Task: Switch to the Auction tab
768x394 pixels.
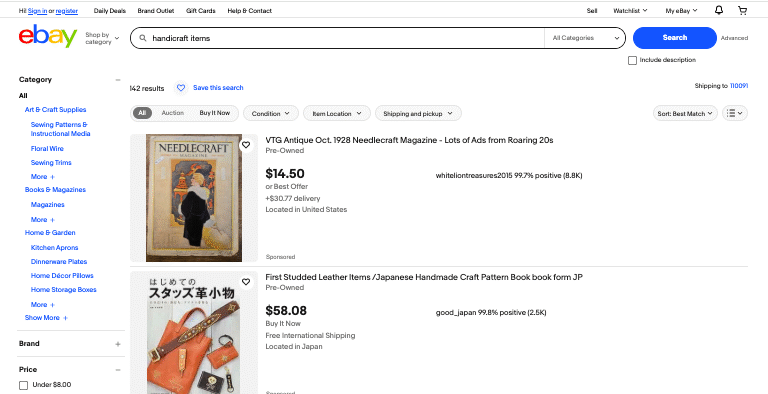Action: (172, 113)
